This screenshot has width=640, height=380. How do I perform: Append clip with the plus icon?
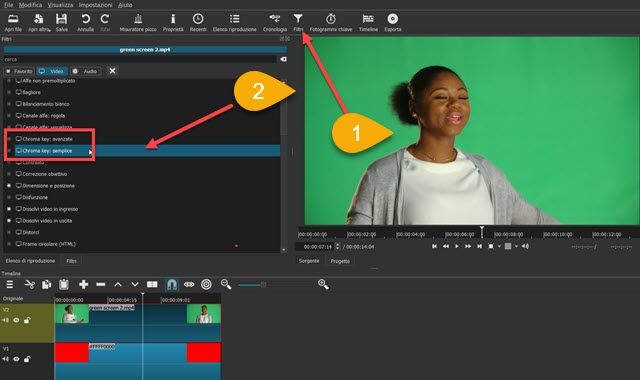[83, 284]
